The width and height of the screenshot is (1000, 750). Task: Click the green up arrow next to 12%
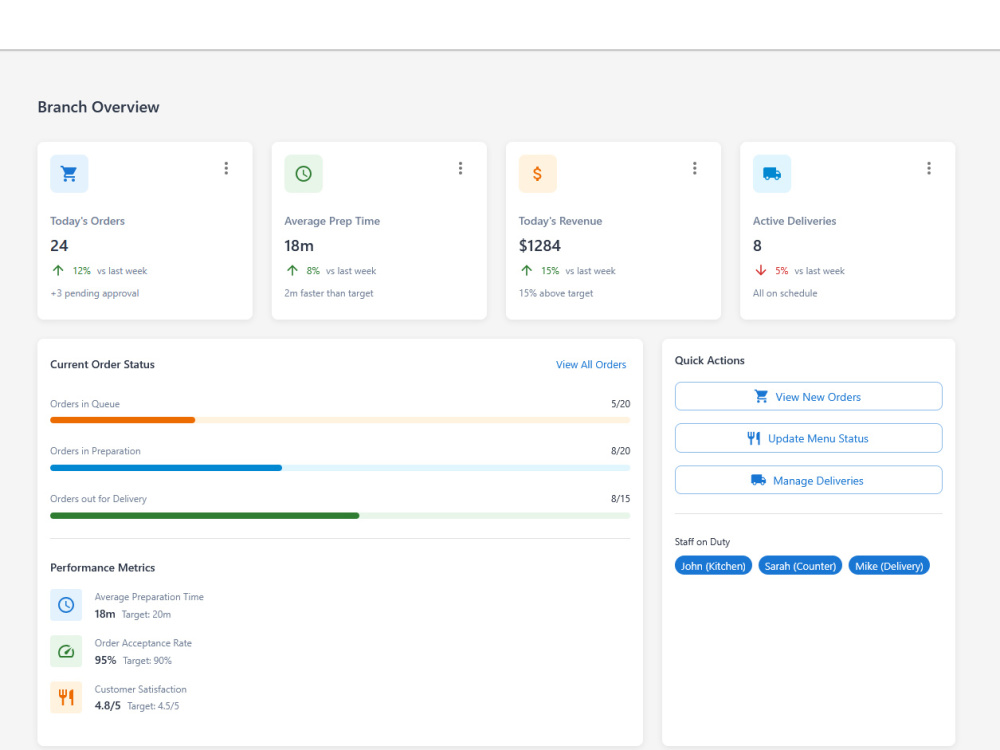(58, 270)
